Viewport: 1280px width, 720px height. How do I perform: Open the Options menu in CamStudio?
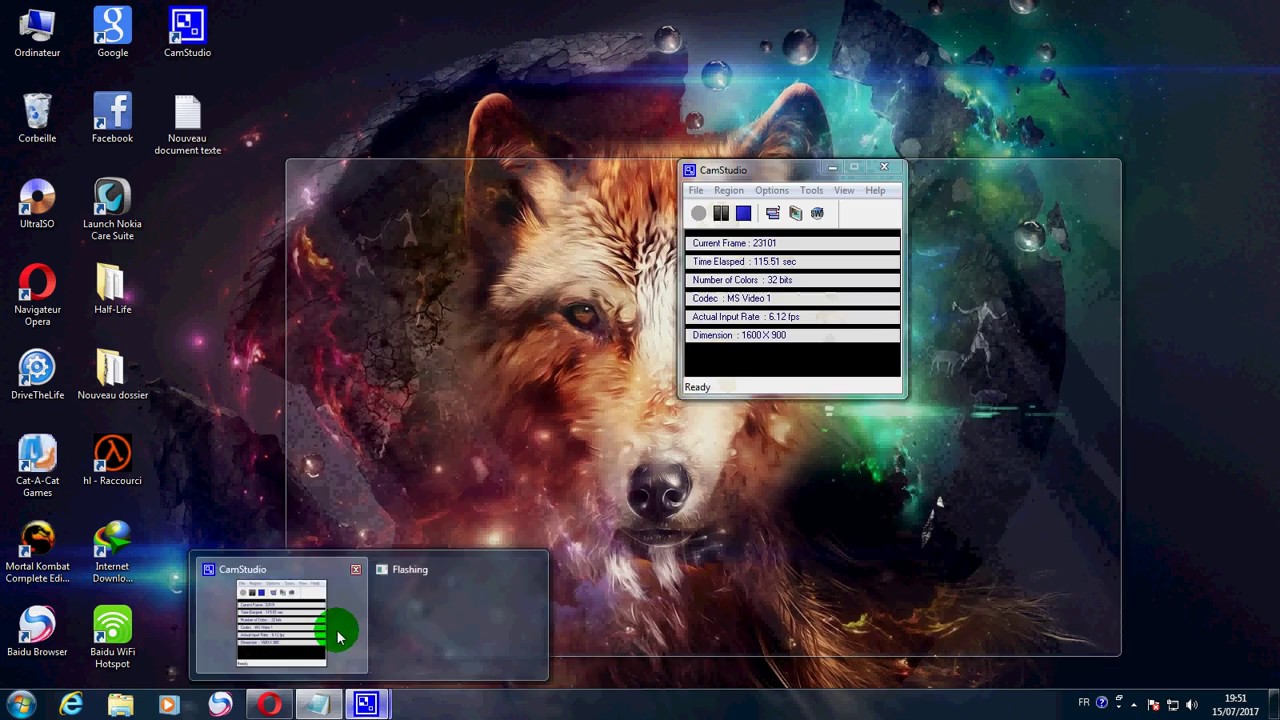point(772,190)
